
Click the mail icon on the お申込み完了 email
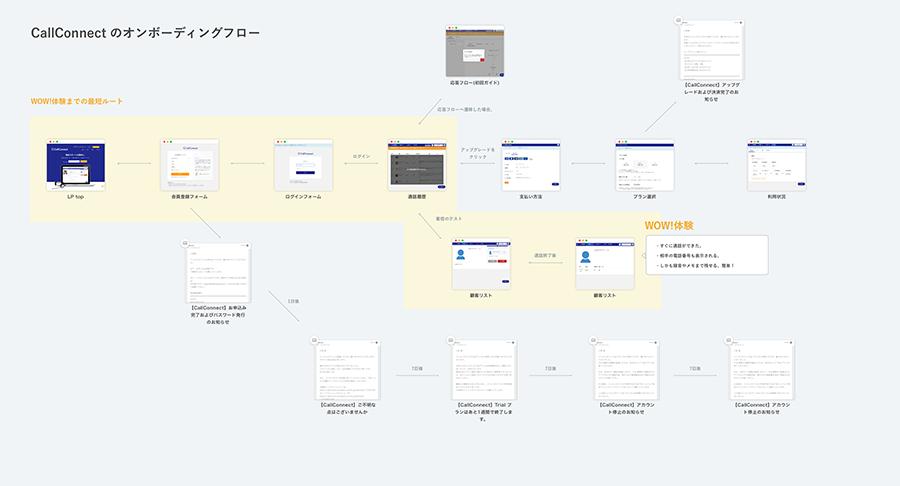click(x=185, y=243)
